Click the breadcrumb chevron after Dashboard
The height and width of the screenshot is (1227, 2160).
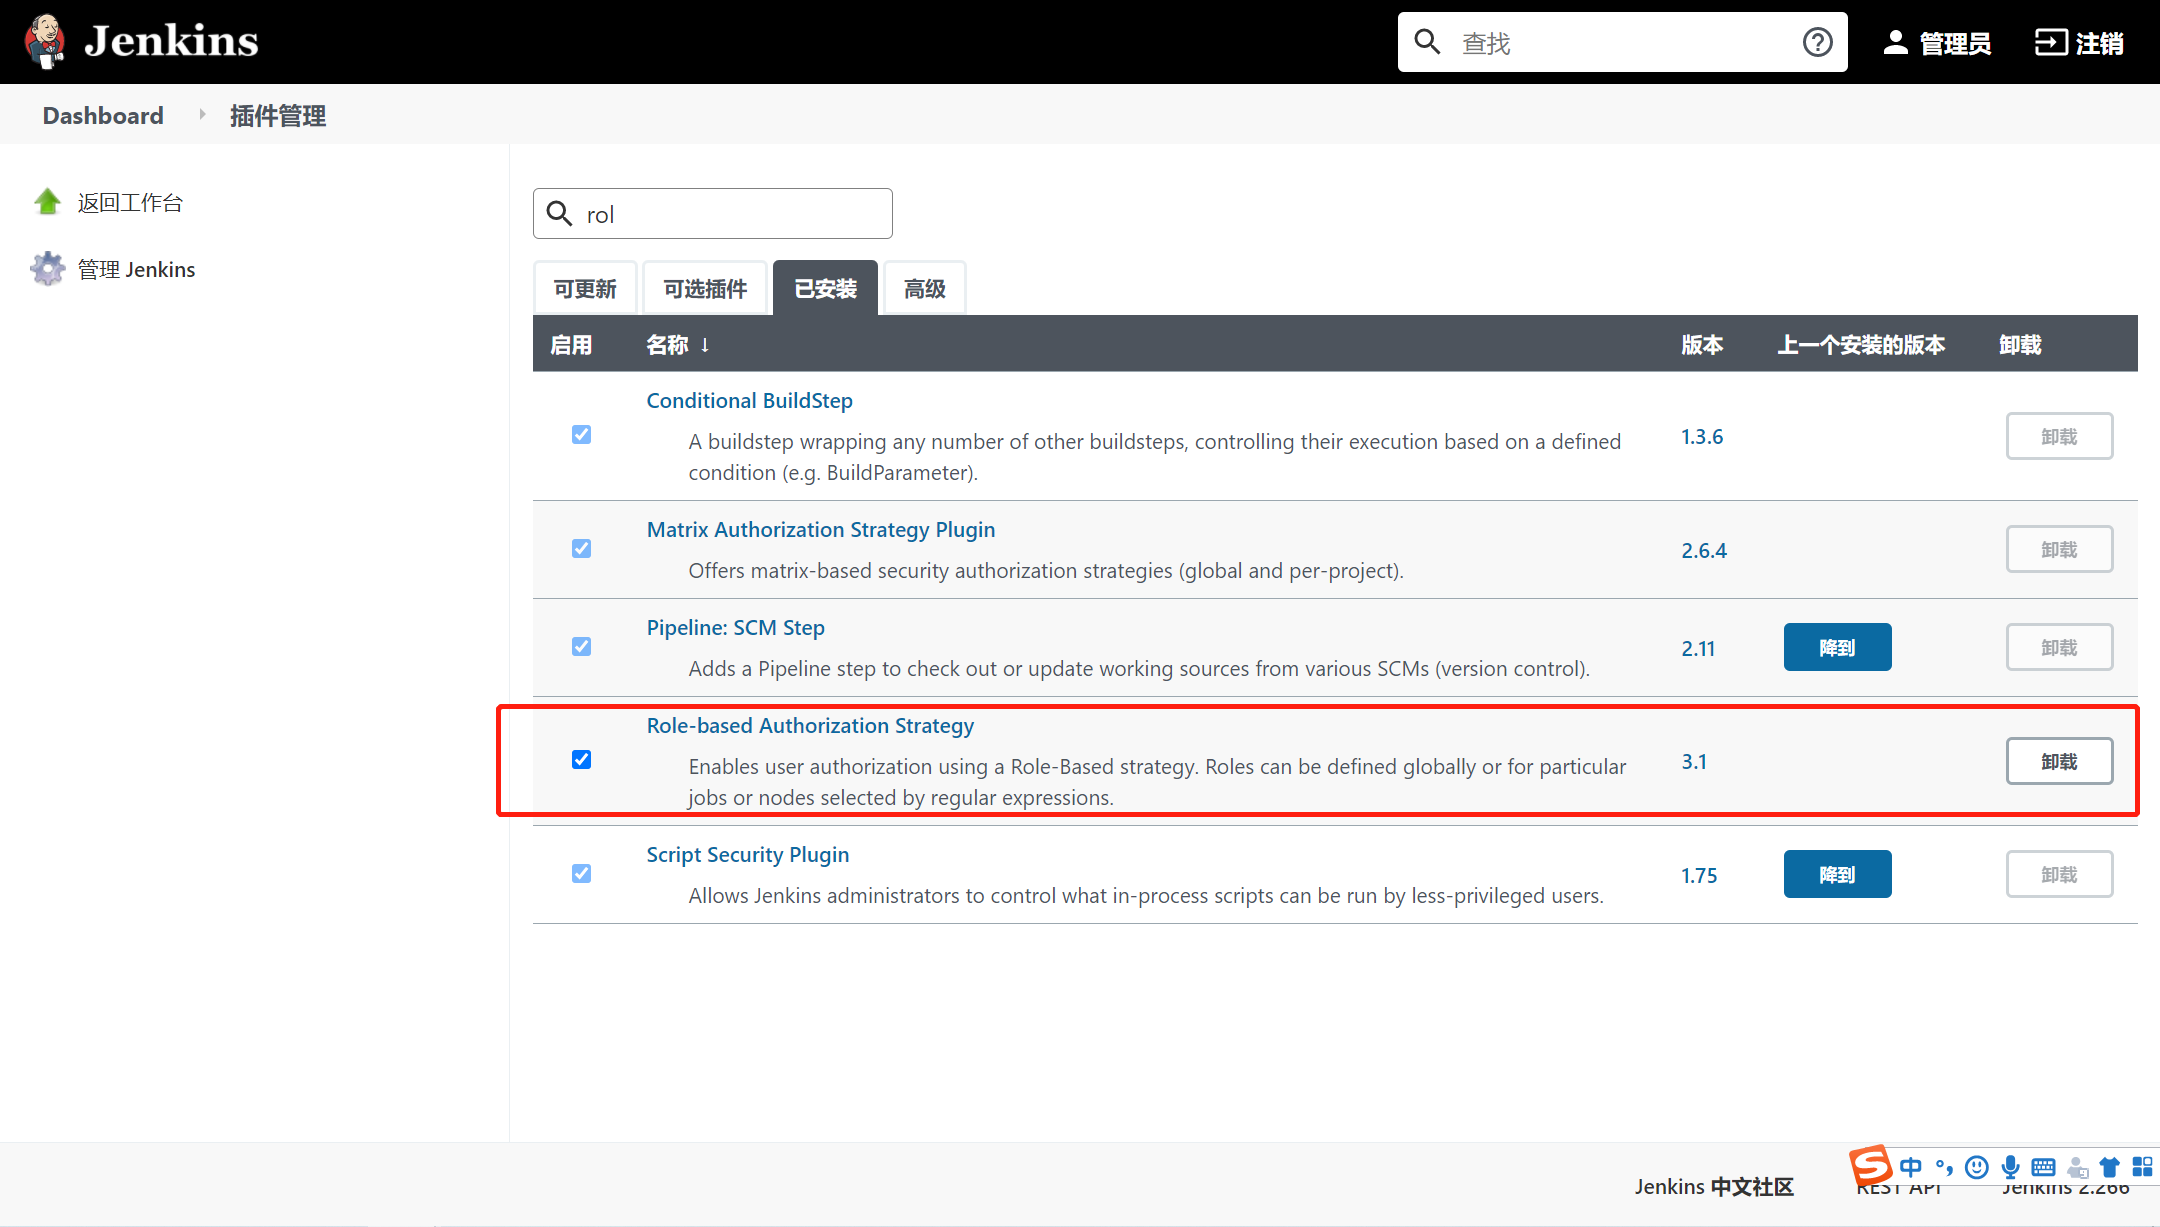point(201,114)
